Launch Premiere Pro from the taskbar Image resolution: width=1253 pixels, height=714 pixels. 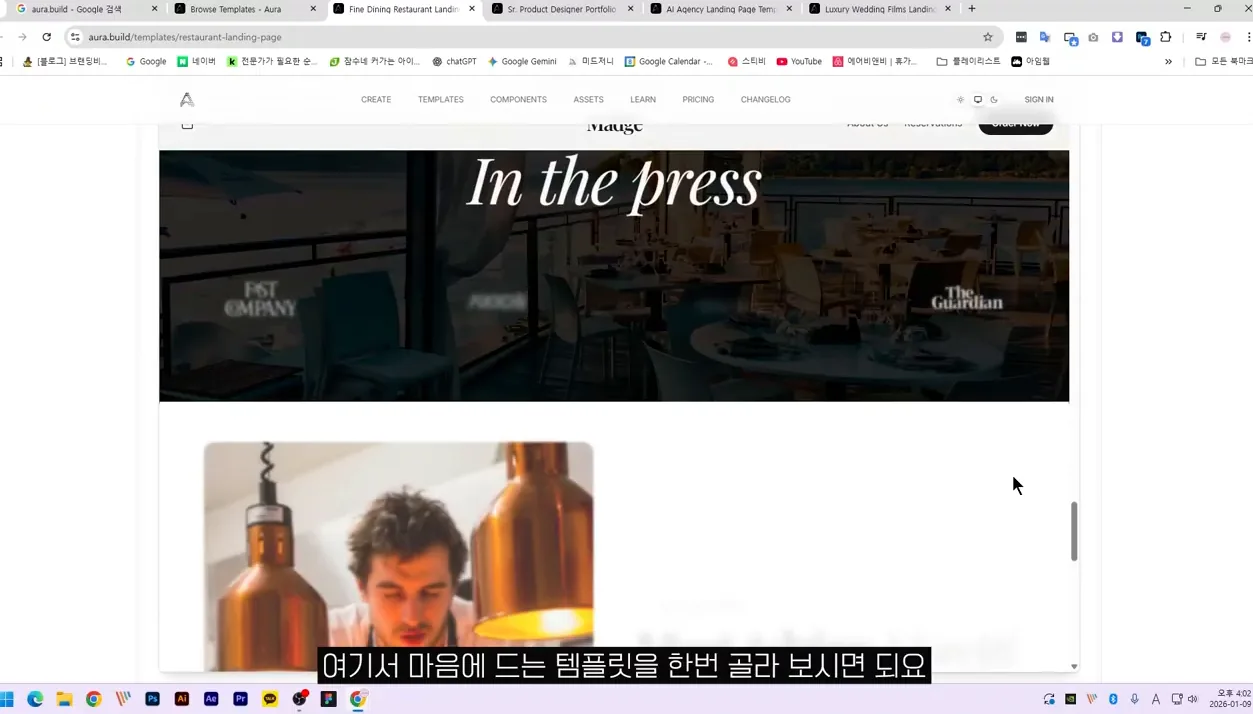[x=240, y=699]
